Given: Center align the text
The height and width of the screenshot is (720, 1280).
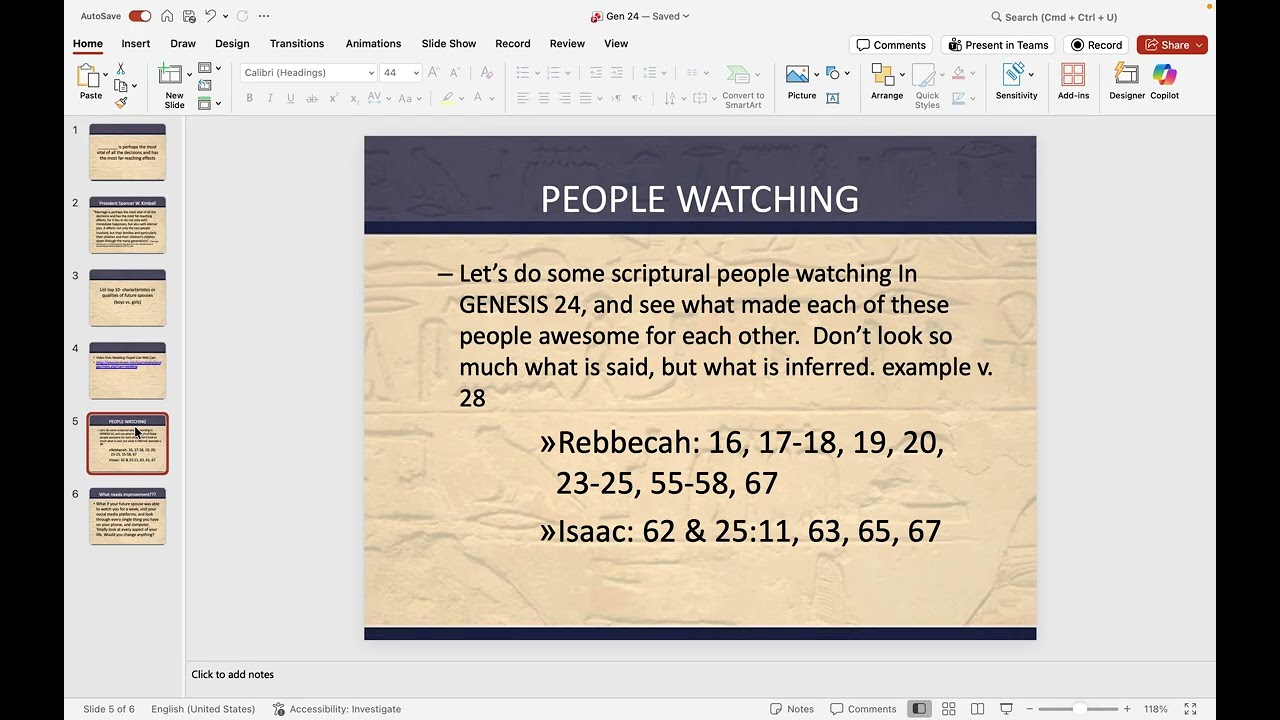Looking at the screenshot, I should click(544, 98).
